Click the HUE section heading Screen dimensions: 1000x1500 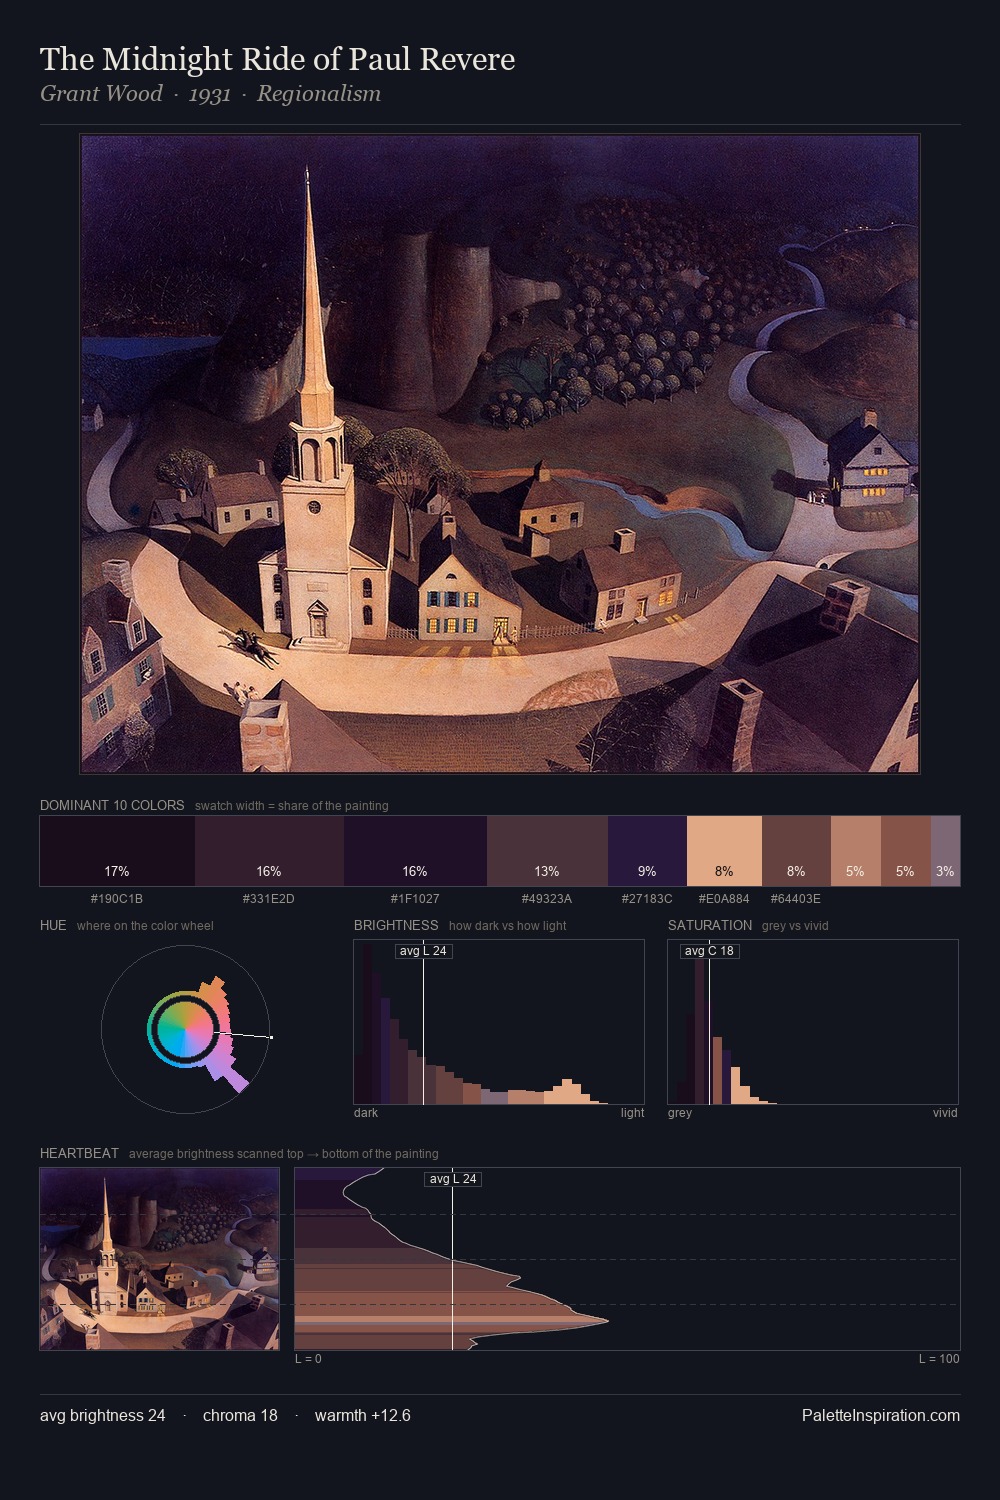[53, 925]
